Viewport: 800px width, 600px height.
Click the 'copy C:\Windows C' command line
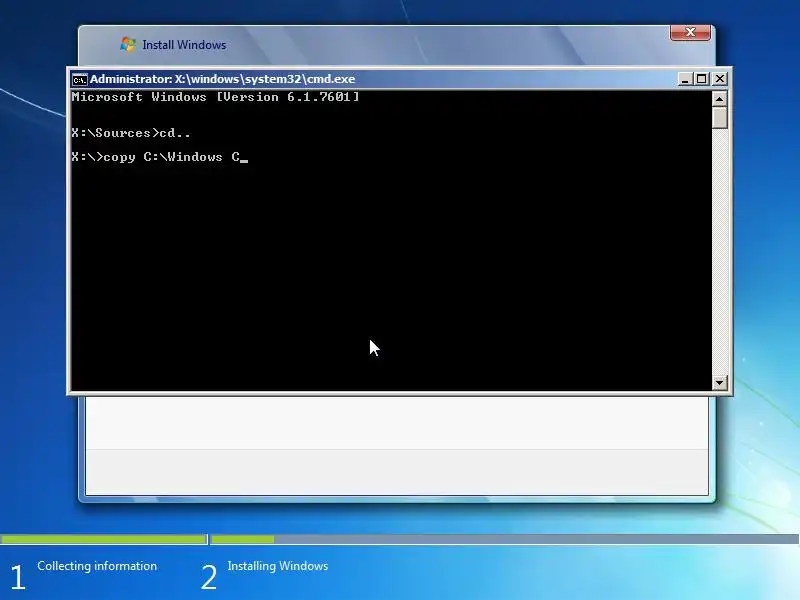(x=159, y=157)
